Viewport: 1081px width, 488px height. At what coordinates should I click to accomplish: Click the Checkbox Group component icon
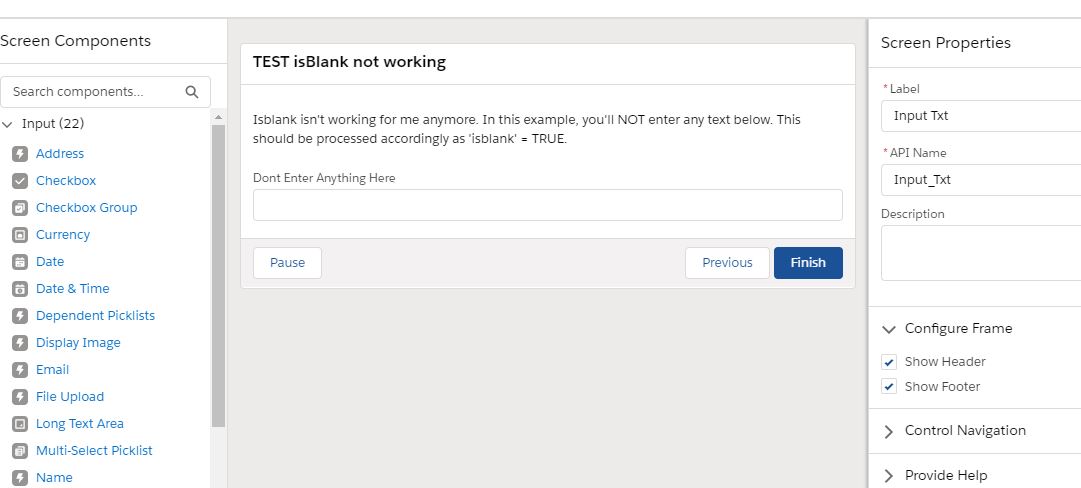19,208
